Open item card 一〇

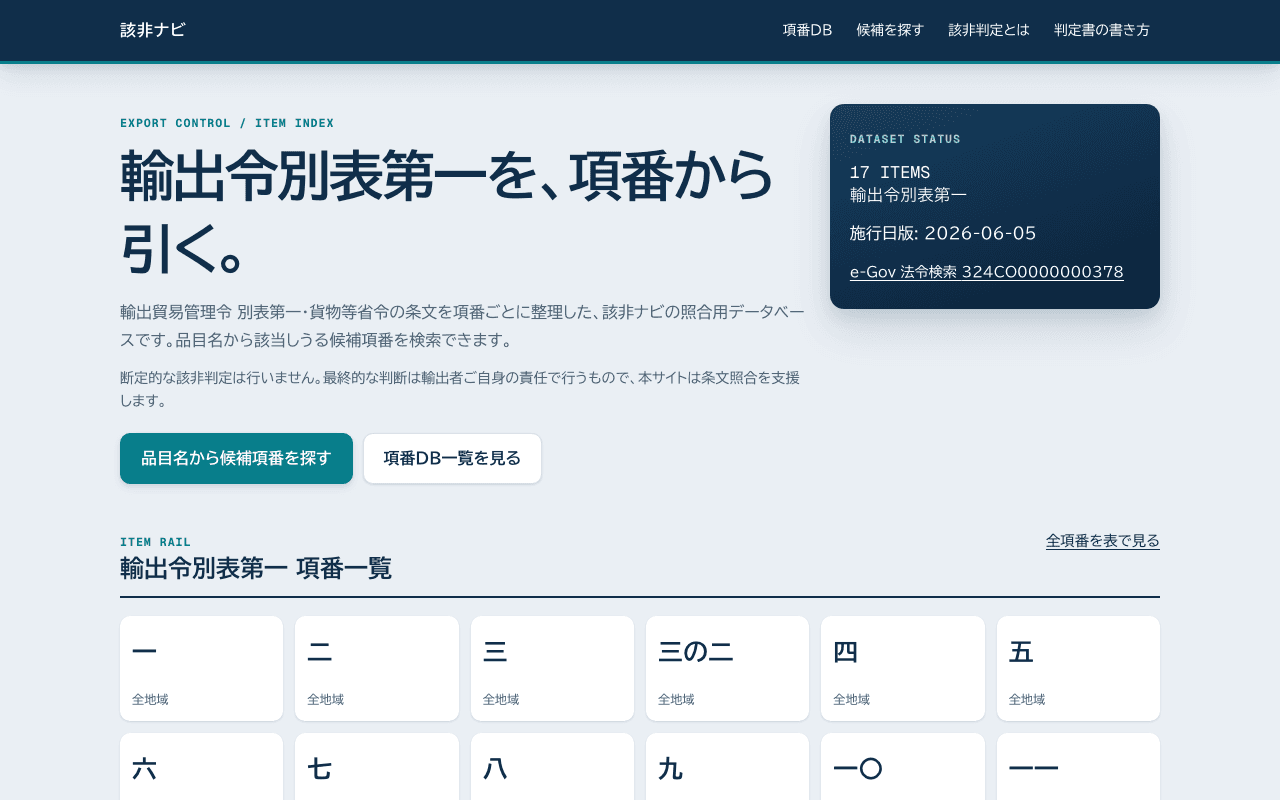click(x=903, y=767)
